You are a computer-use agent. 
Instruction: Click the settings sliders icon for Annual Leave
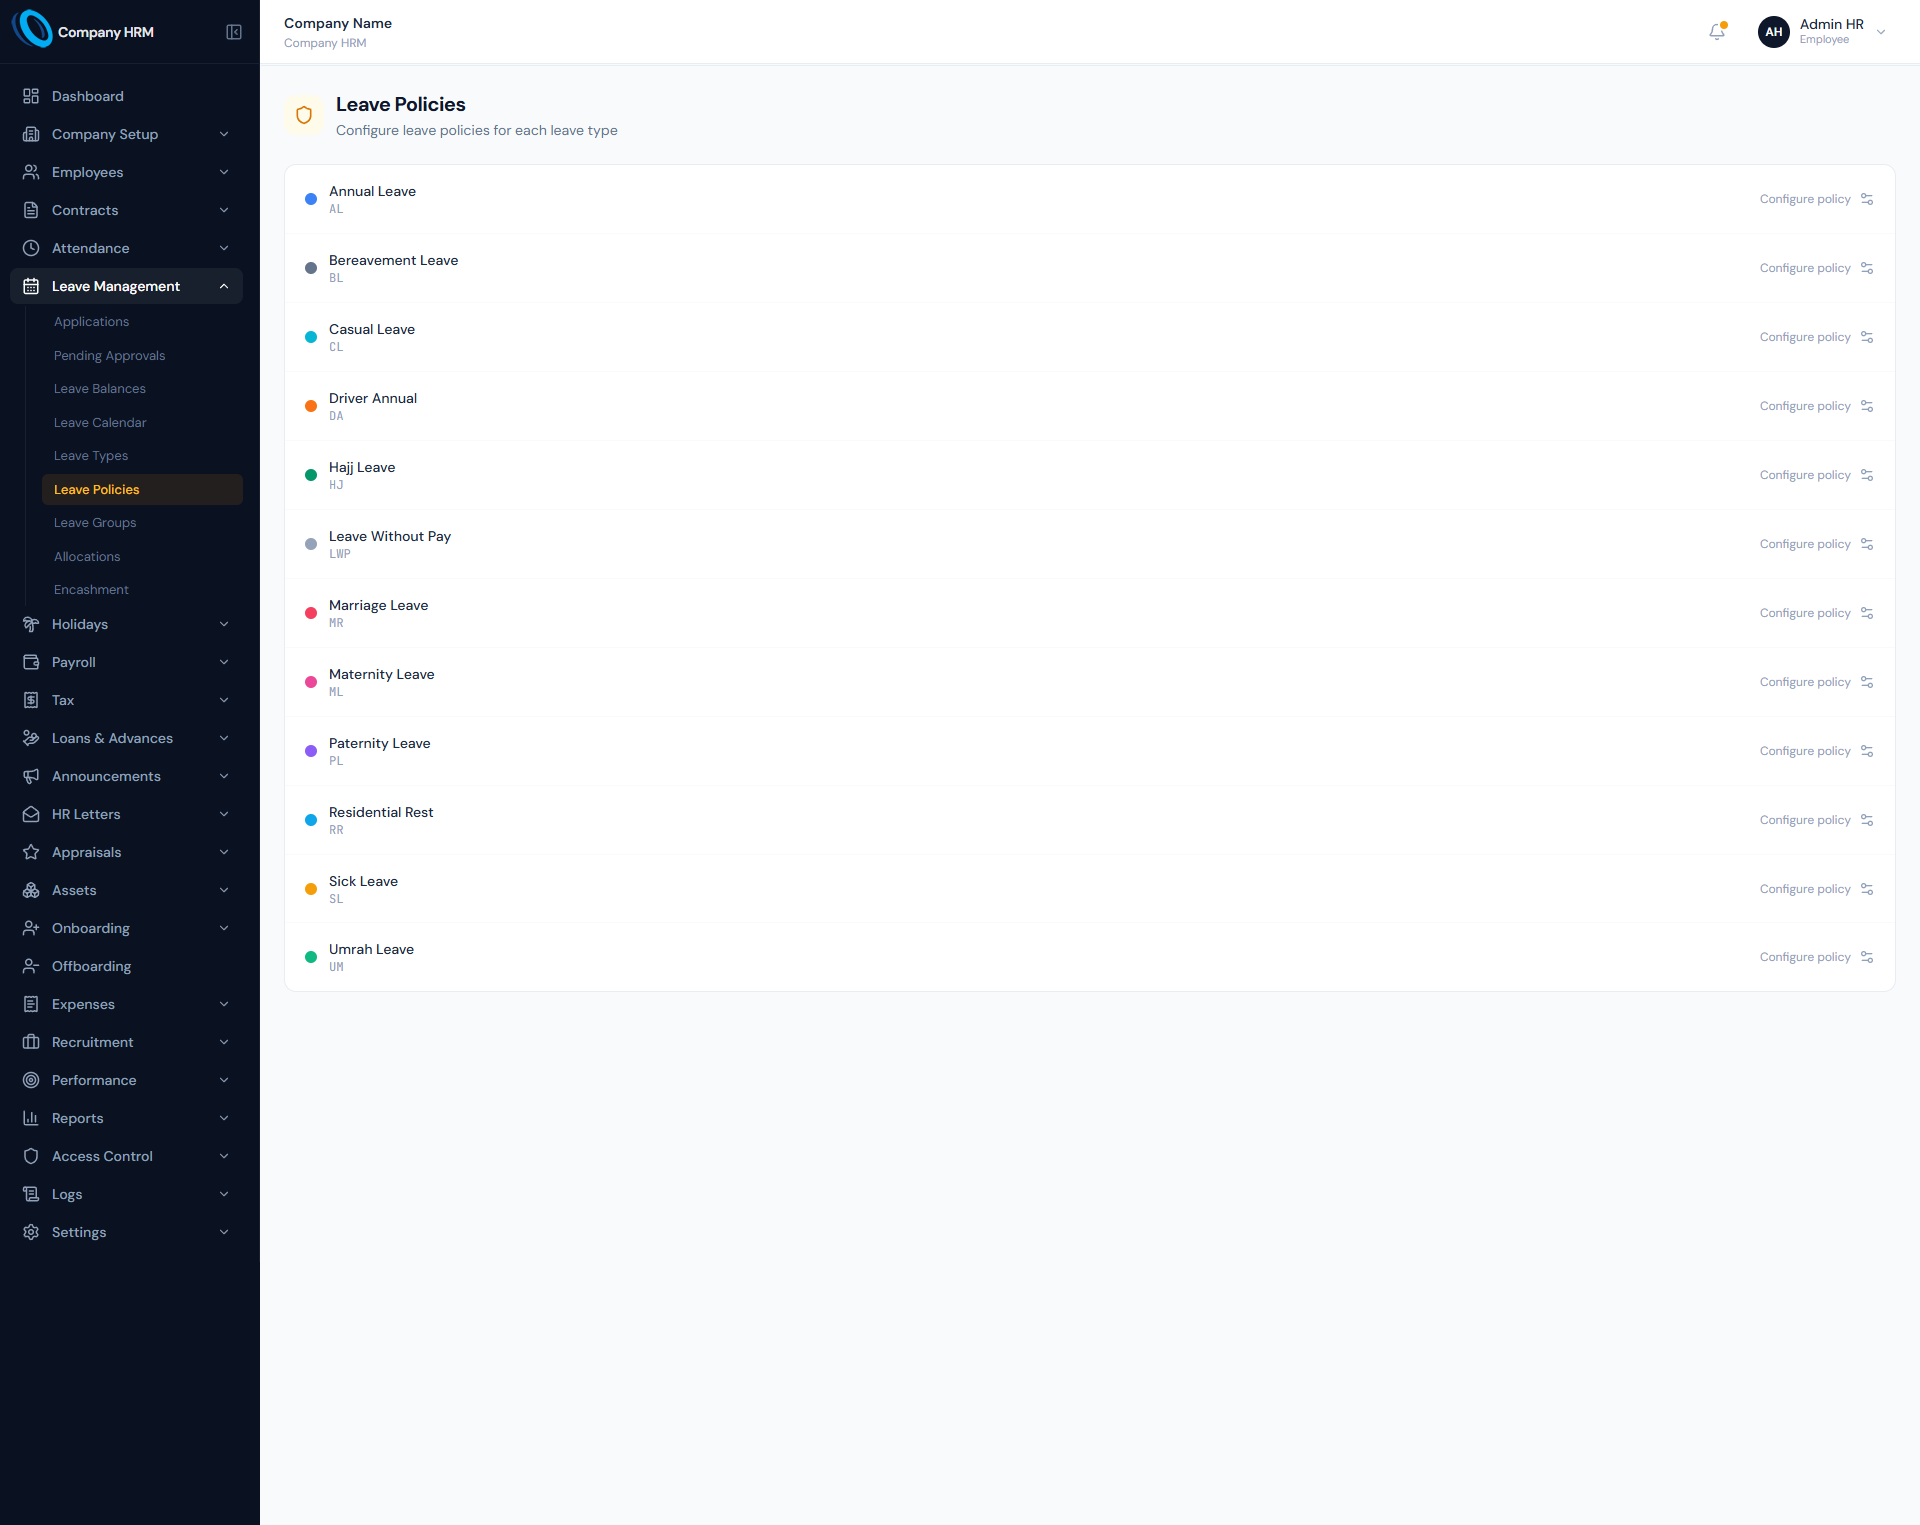(1867, 199)
